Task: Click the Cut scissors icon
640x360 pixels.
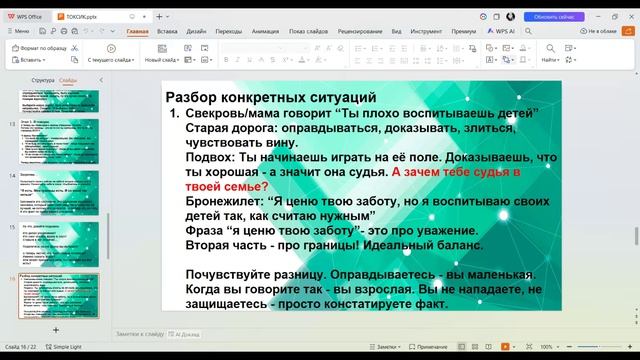Action: tap(74, 48)
